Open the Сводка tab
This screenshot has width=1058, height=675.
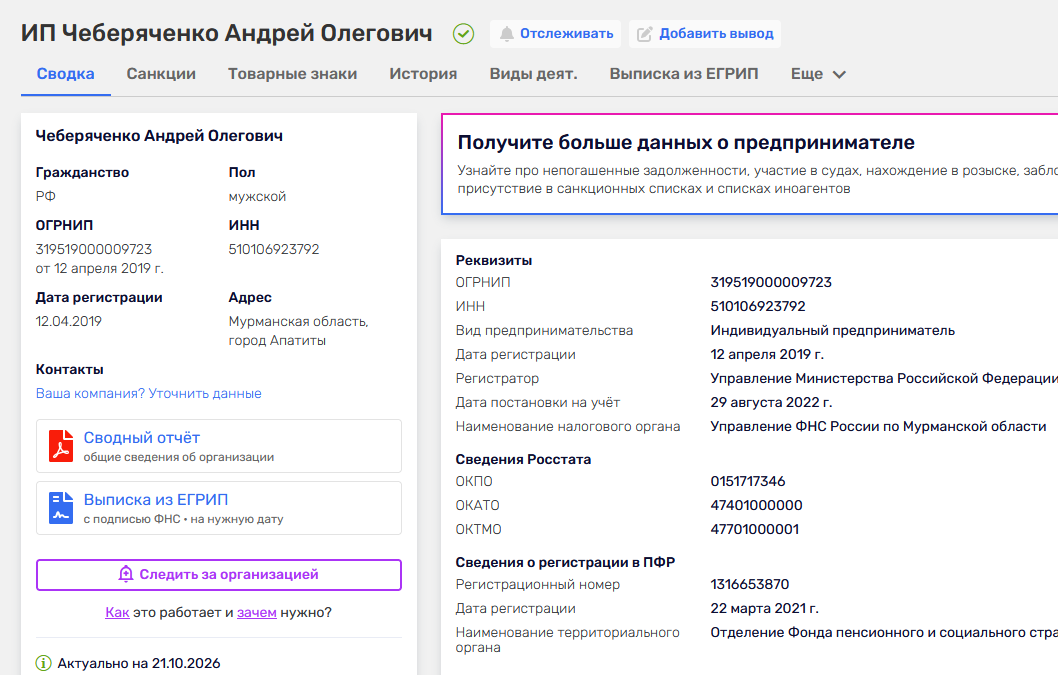[65, 74]
